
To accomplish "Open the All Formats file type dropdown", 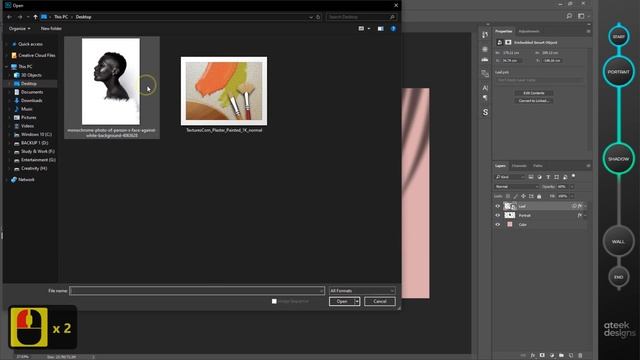I will [x=362, y=291].
